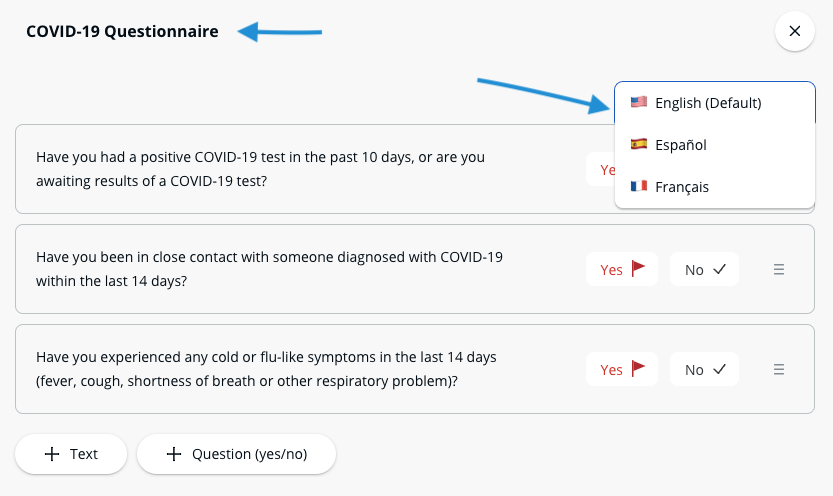Select English (Default) language option

(x=708, y=103)
